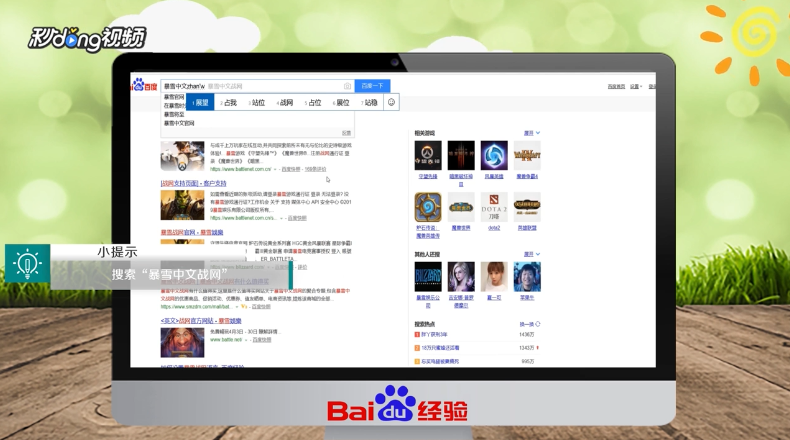Open dropdown arrow after battle.net URL
This screenshot has height=440, width=790.
tap(246, 340)
